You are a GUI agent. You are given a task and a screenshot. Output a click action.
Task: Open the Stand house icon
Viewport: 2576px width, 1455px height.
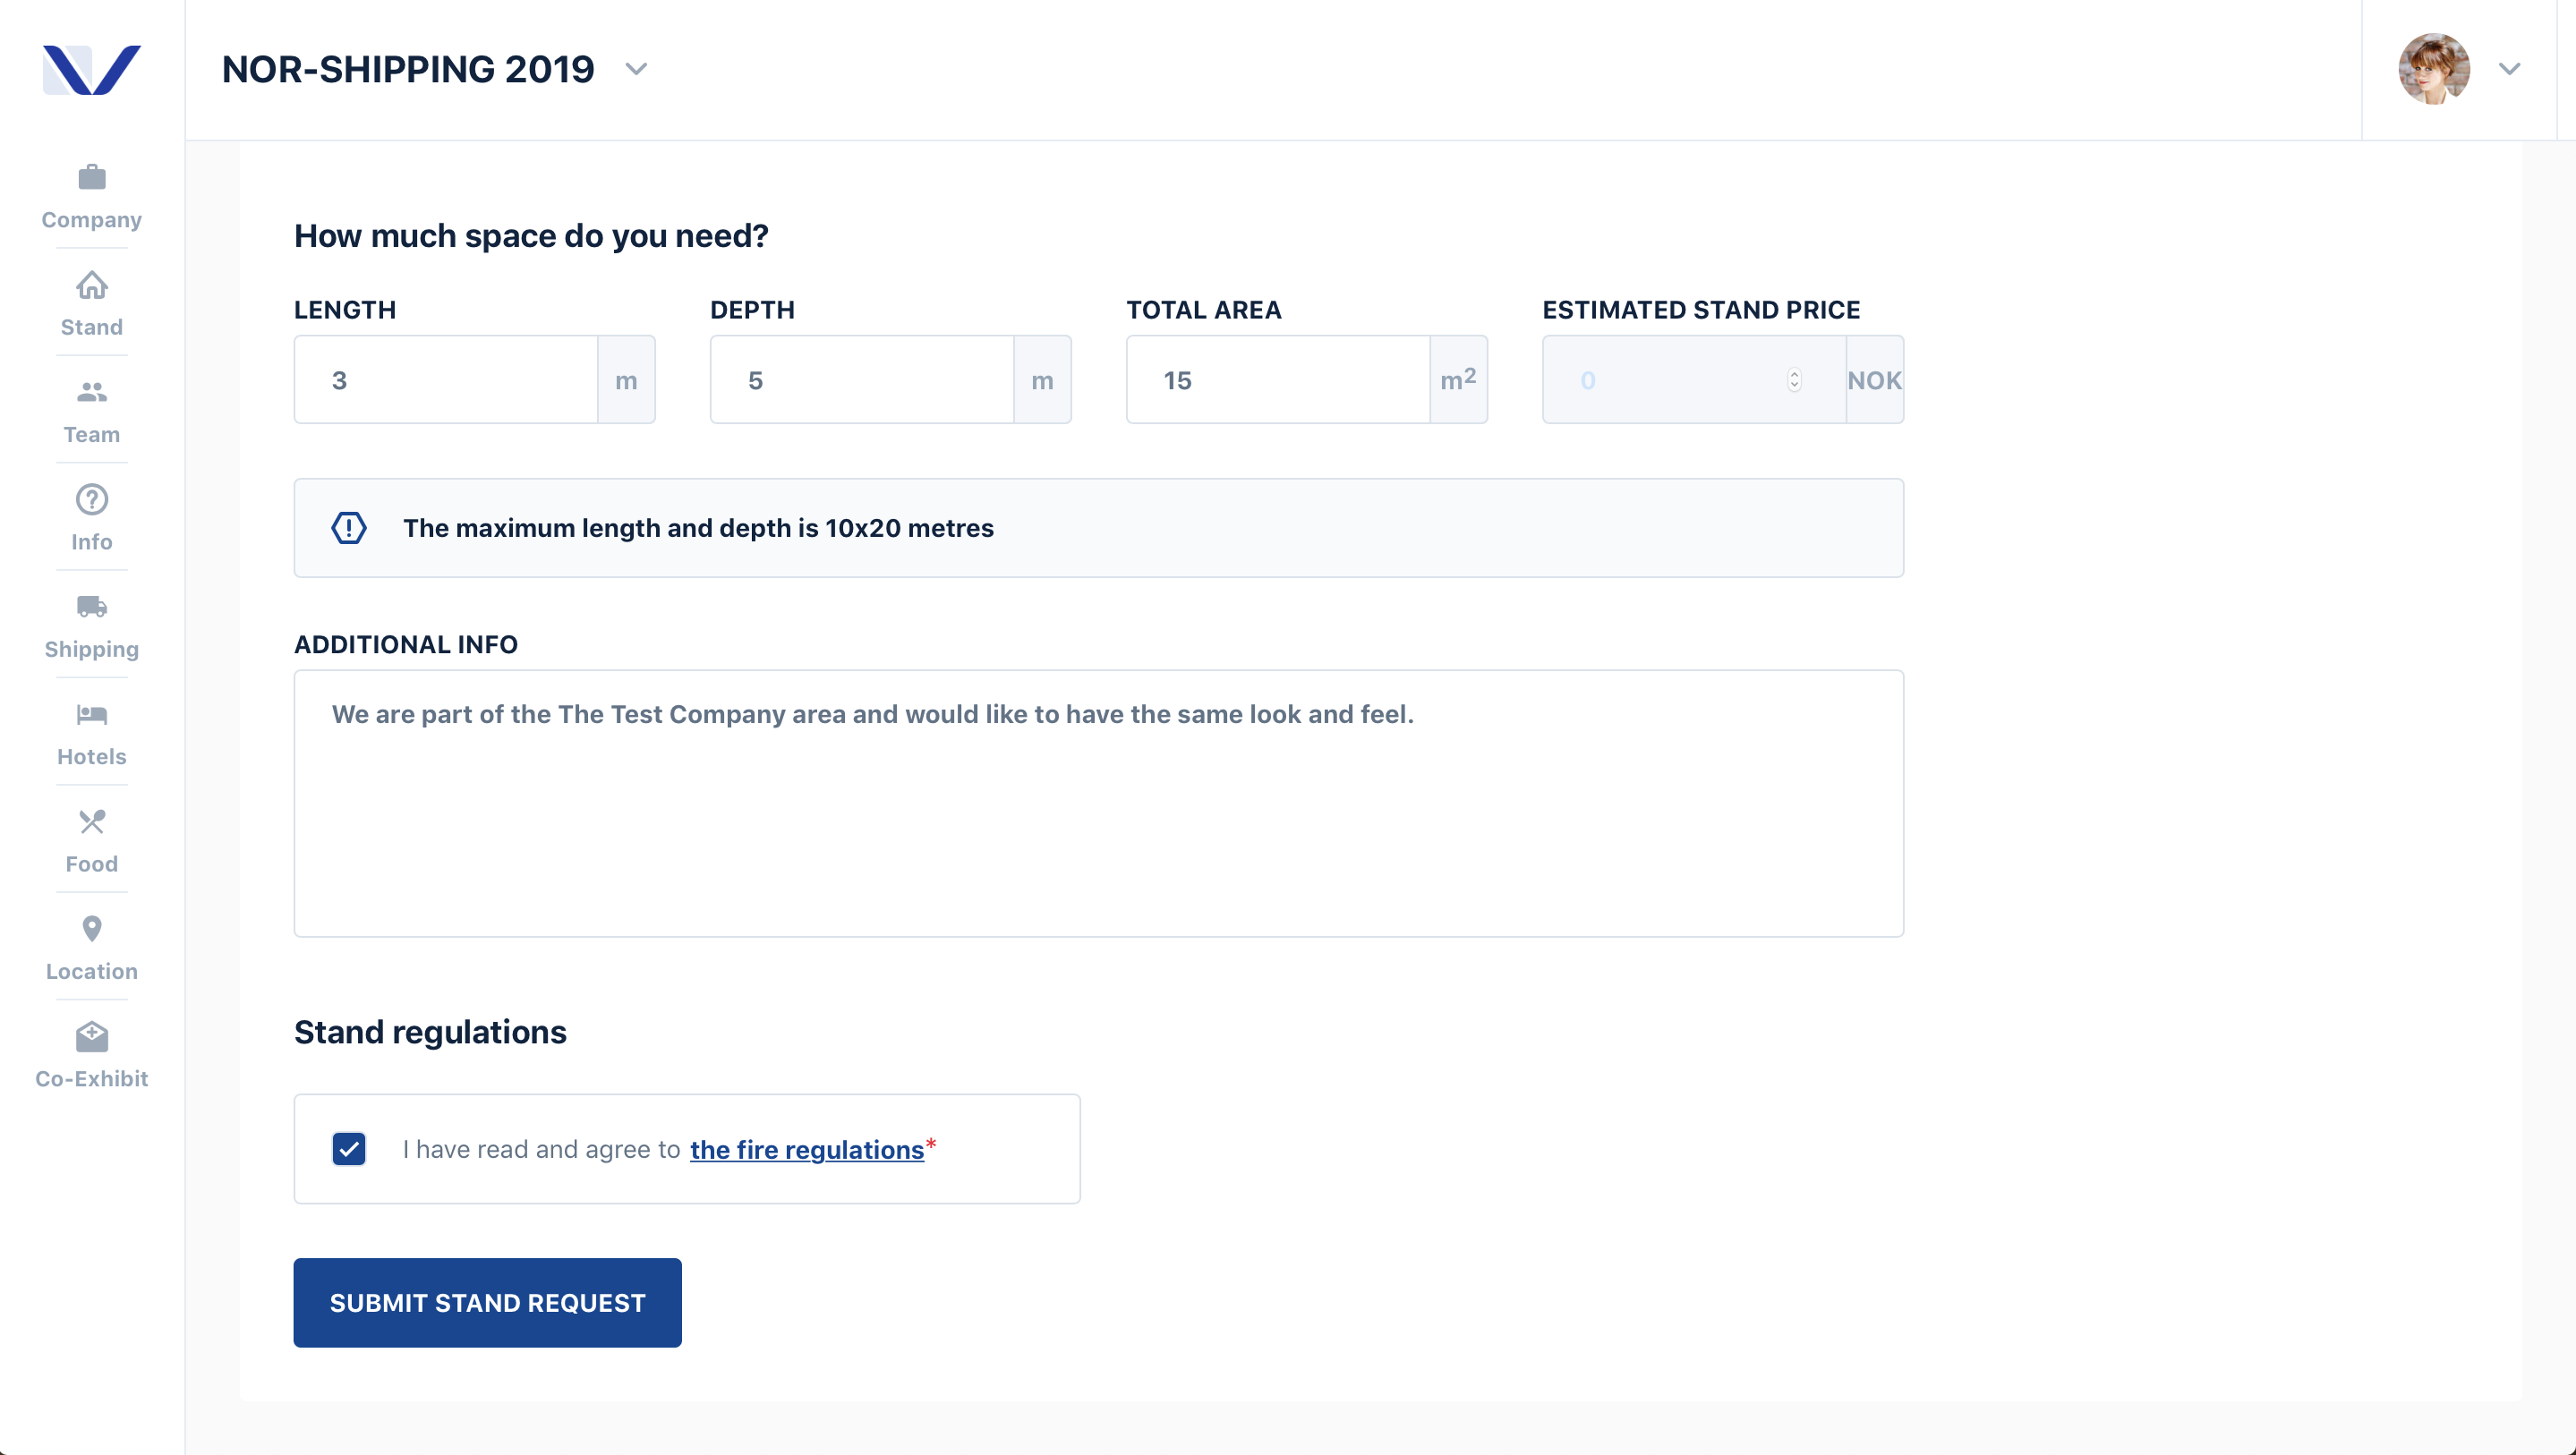coord(92,285)
